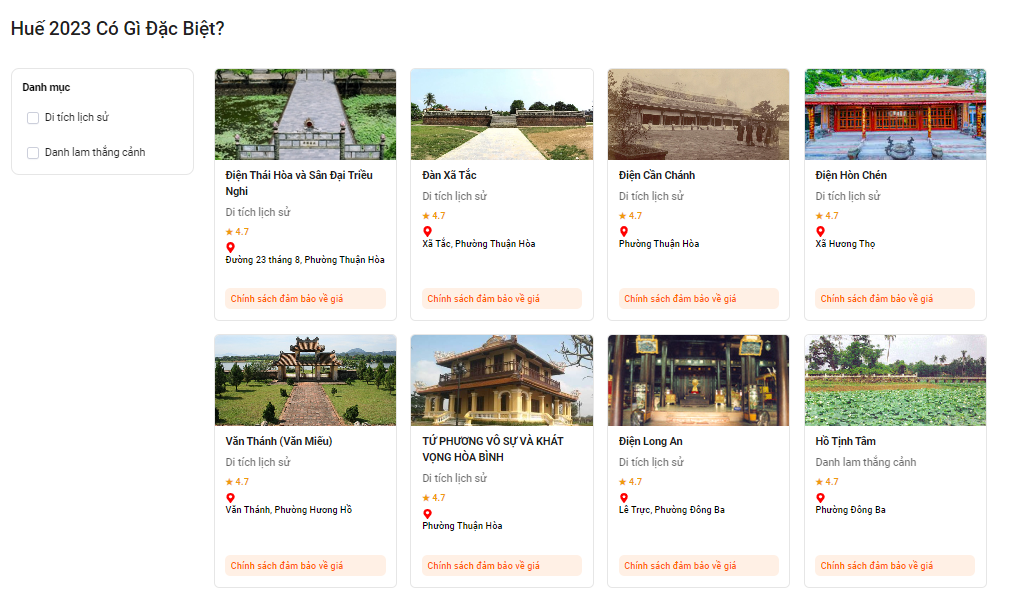Click price guarantee policy button on Điện Long An
Image resolution: width=1030 pixels, height=597 pixels.
tap(698, 565)
